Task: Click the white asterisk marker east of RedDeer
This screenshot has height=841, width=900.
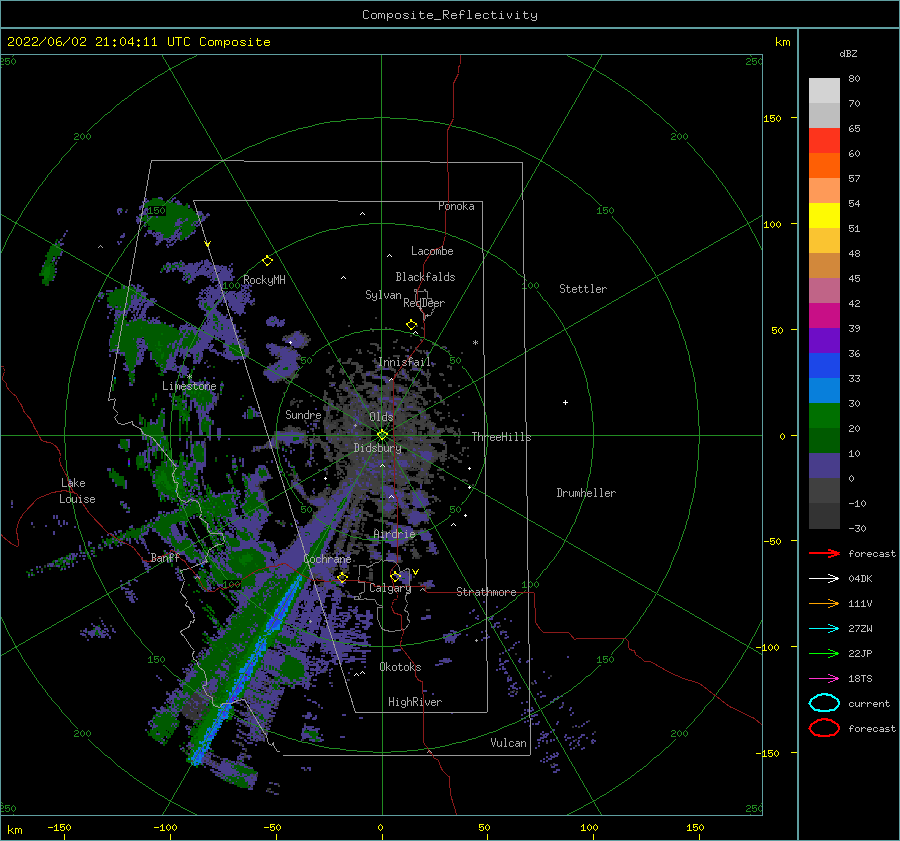Action: tap(475, 343)
